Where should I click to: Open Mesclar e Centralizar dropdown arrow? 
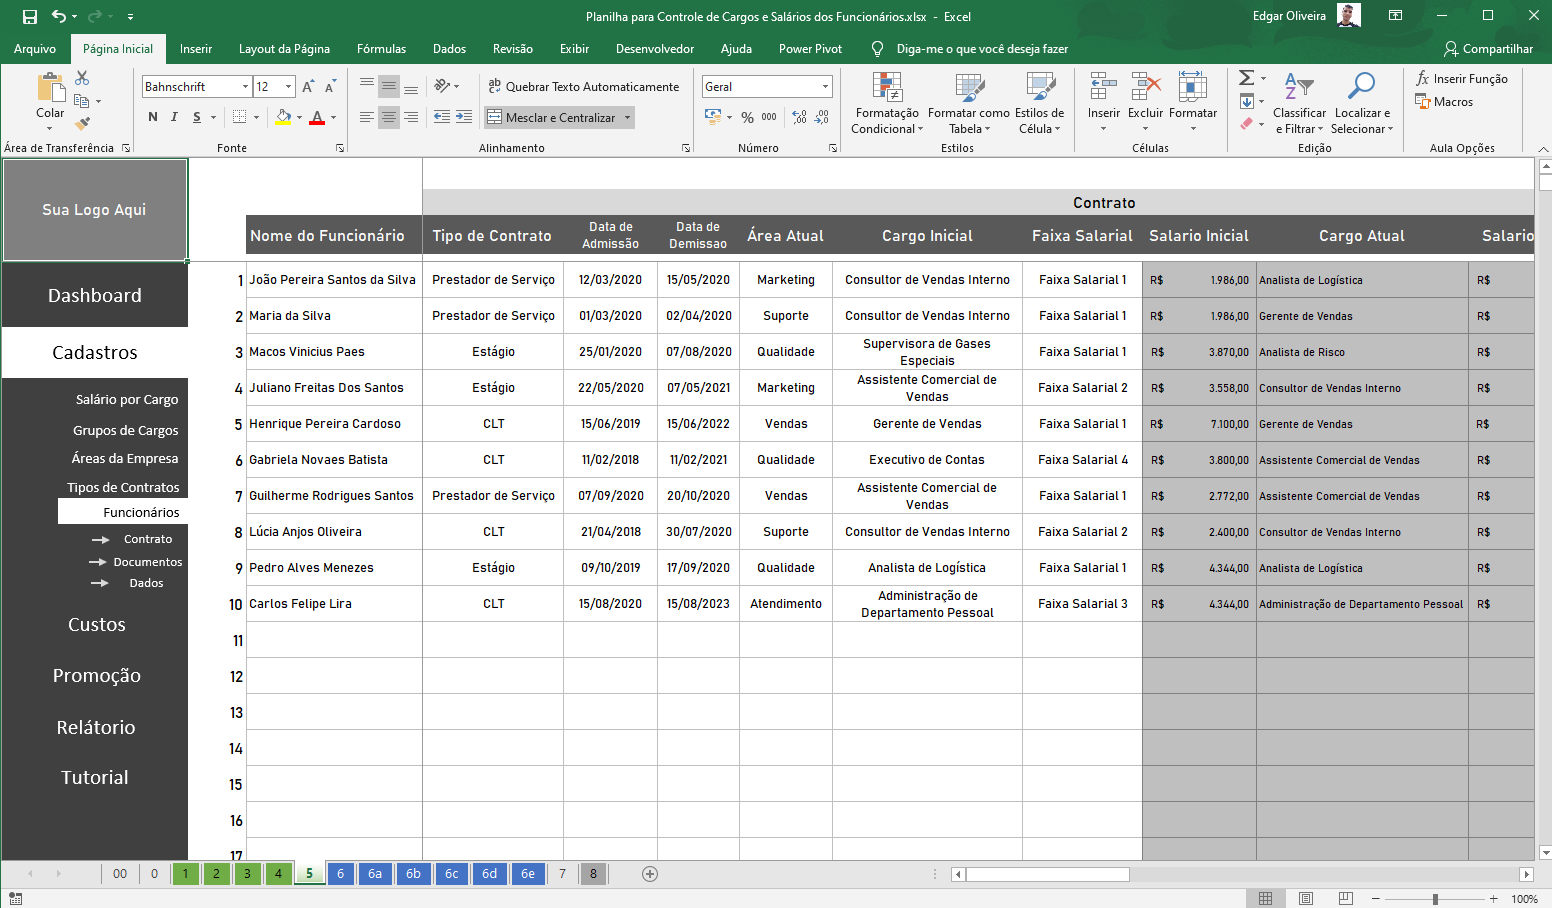pos(628,118)
